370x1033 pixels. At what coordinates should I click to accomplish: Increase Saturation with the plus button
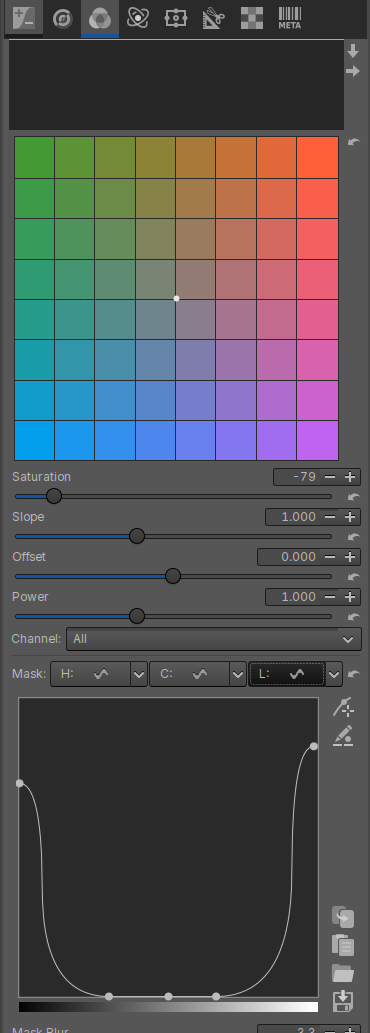pyautogui.click(x=350, y=477)
